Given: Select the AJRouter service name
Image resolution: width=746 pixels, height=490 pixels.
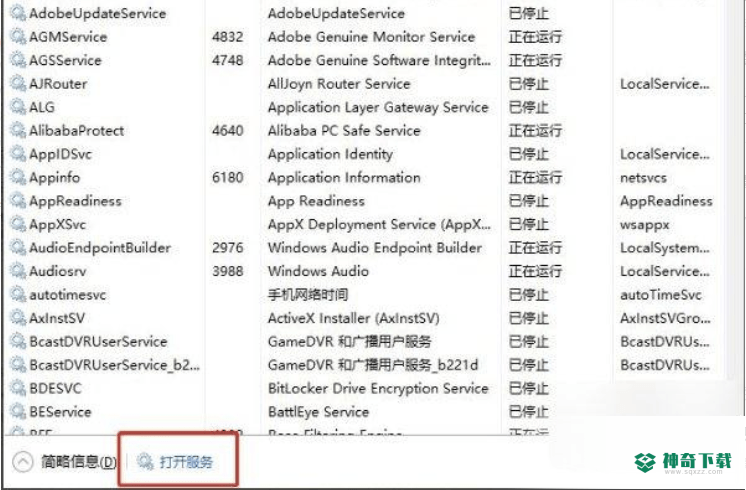Looking at the screenshot, I should pyautogui.click(x=58, y=84).
